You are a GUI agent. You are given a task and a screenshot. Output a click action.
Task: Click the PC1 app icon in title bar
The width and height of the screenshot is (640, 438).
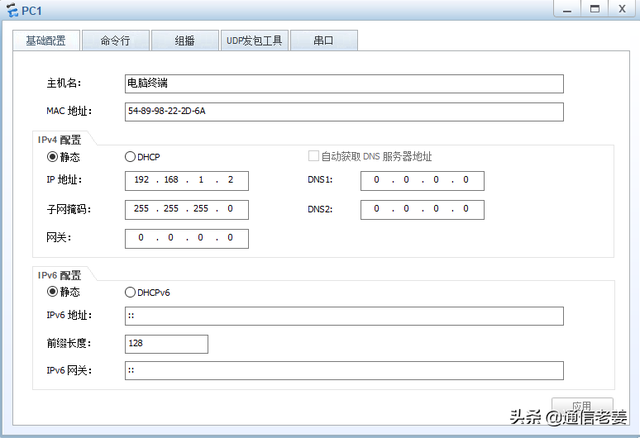tap(12, 10)
